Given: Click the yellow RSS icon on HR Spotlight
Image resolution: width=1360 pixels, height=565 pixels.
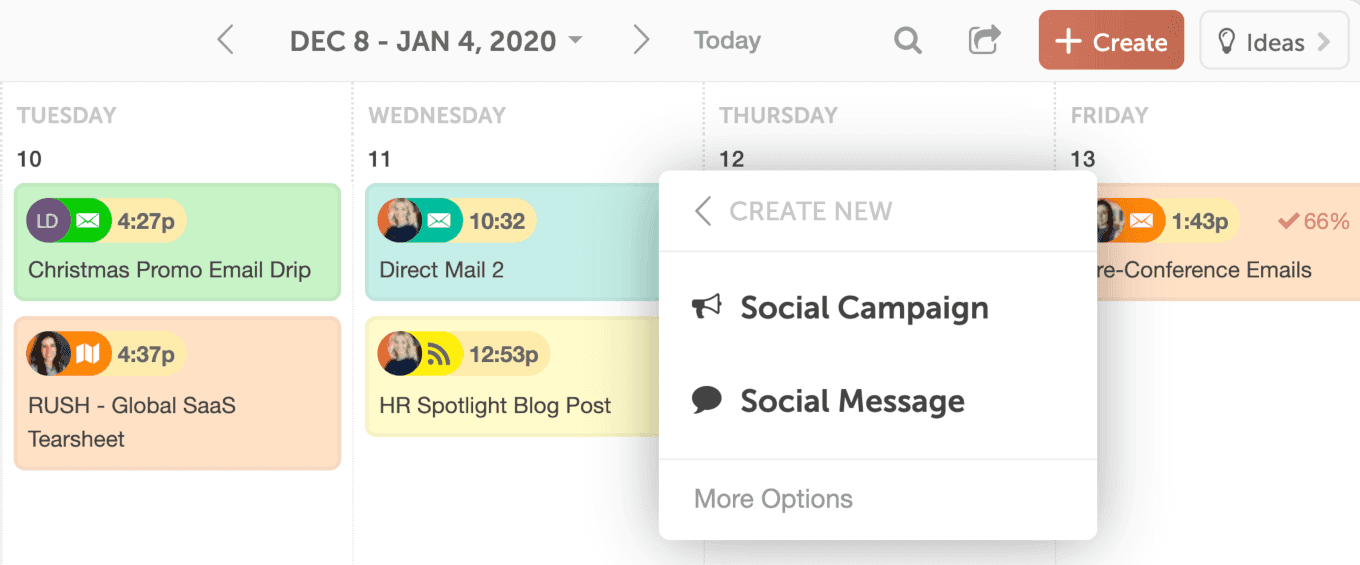Looking at the screenshot, I should (440, 354).
